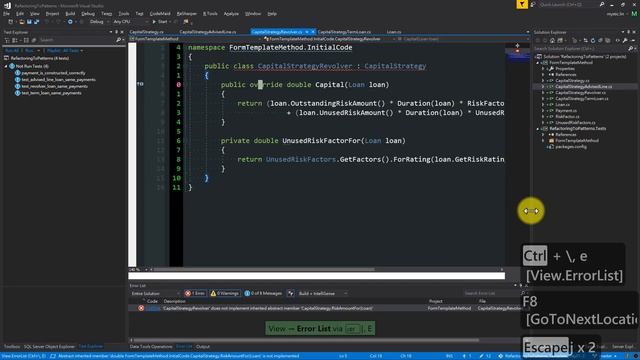Open the Analyze menu
Viewport: 640px width, 360px height.
tap(231, 13)
